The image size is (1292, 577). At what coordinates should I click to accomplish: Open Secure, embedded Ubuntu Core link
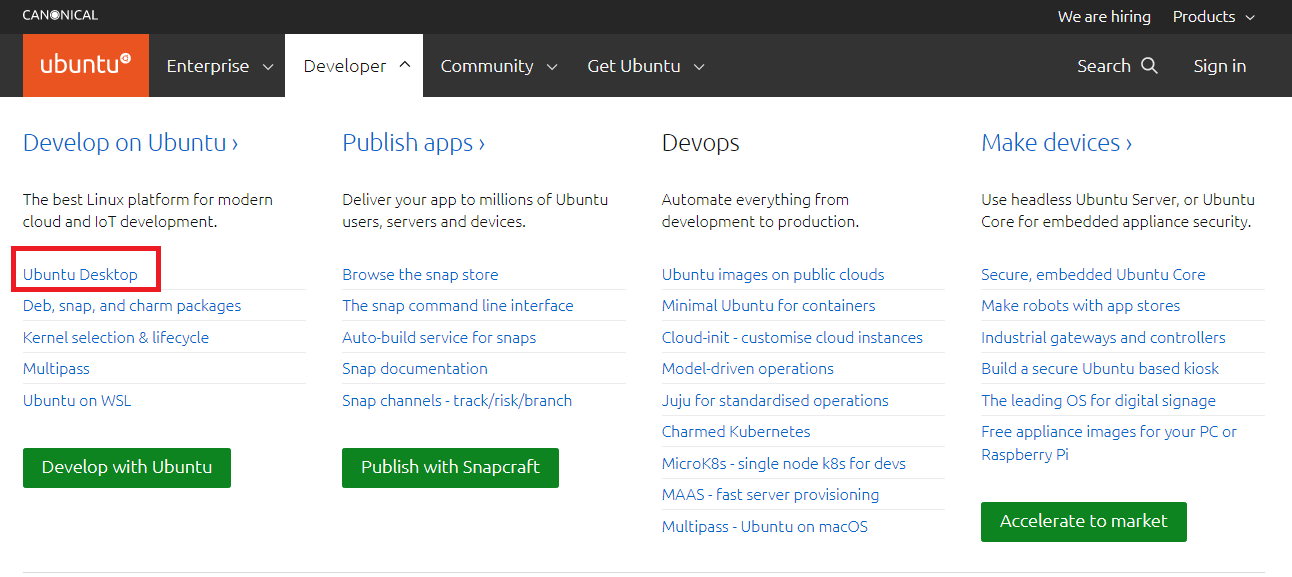1093,274
